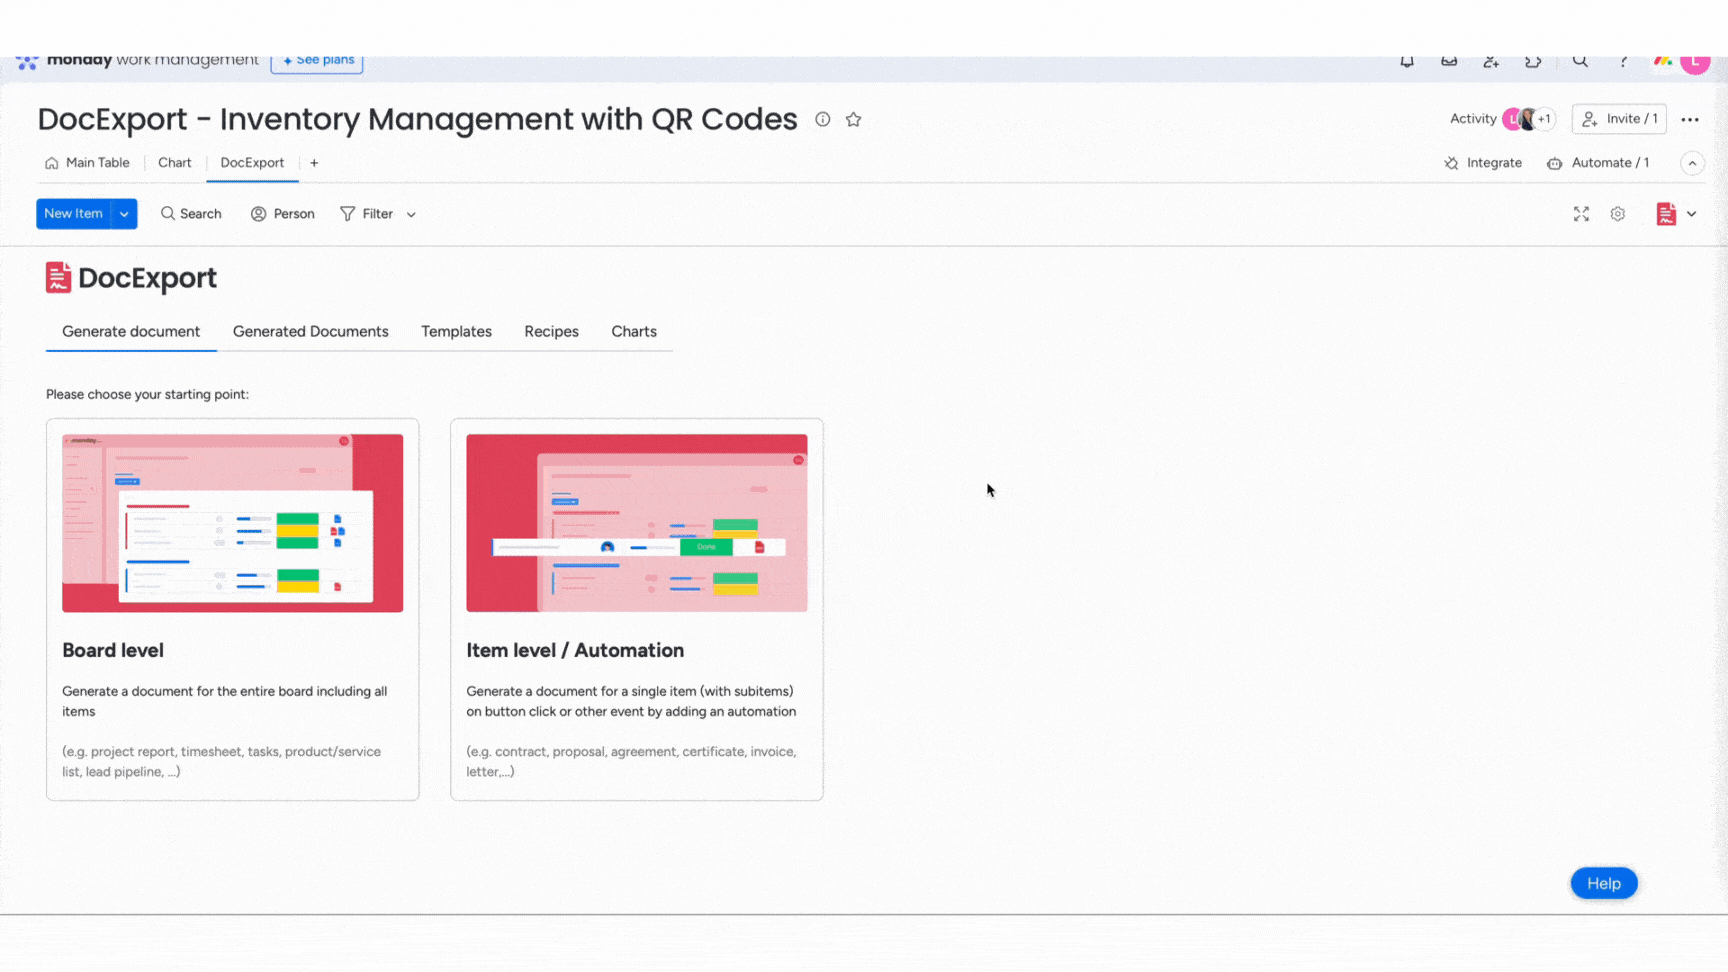Click the Automate robot icon
The height and width of the screenshot is (972, 1728).
tap(1554, 163)
